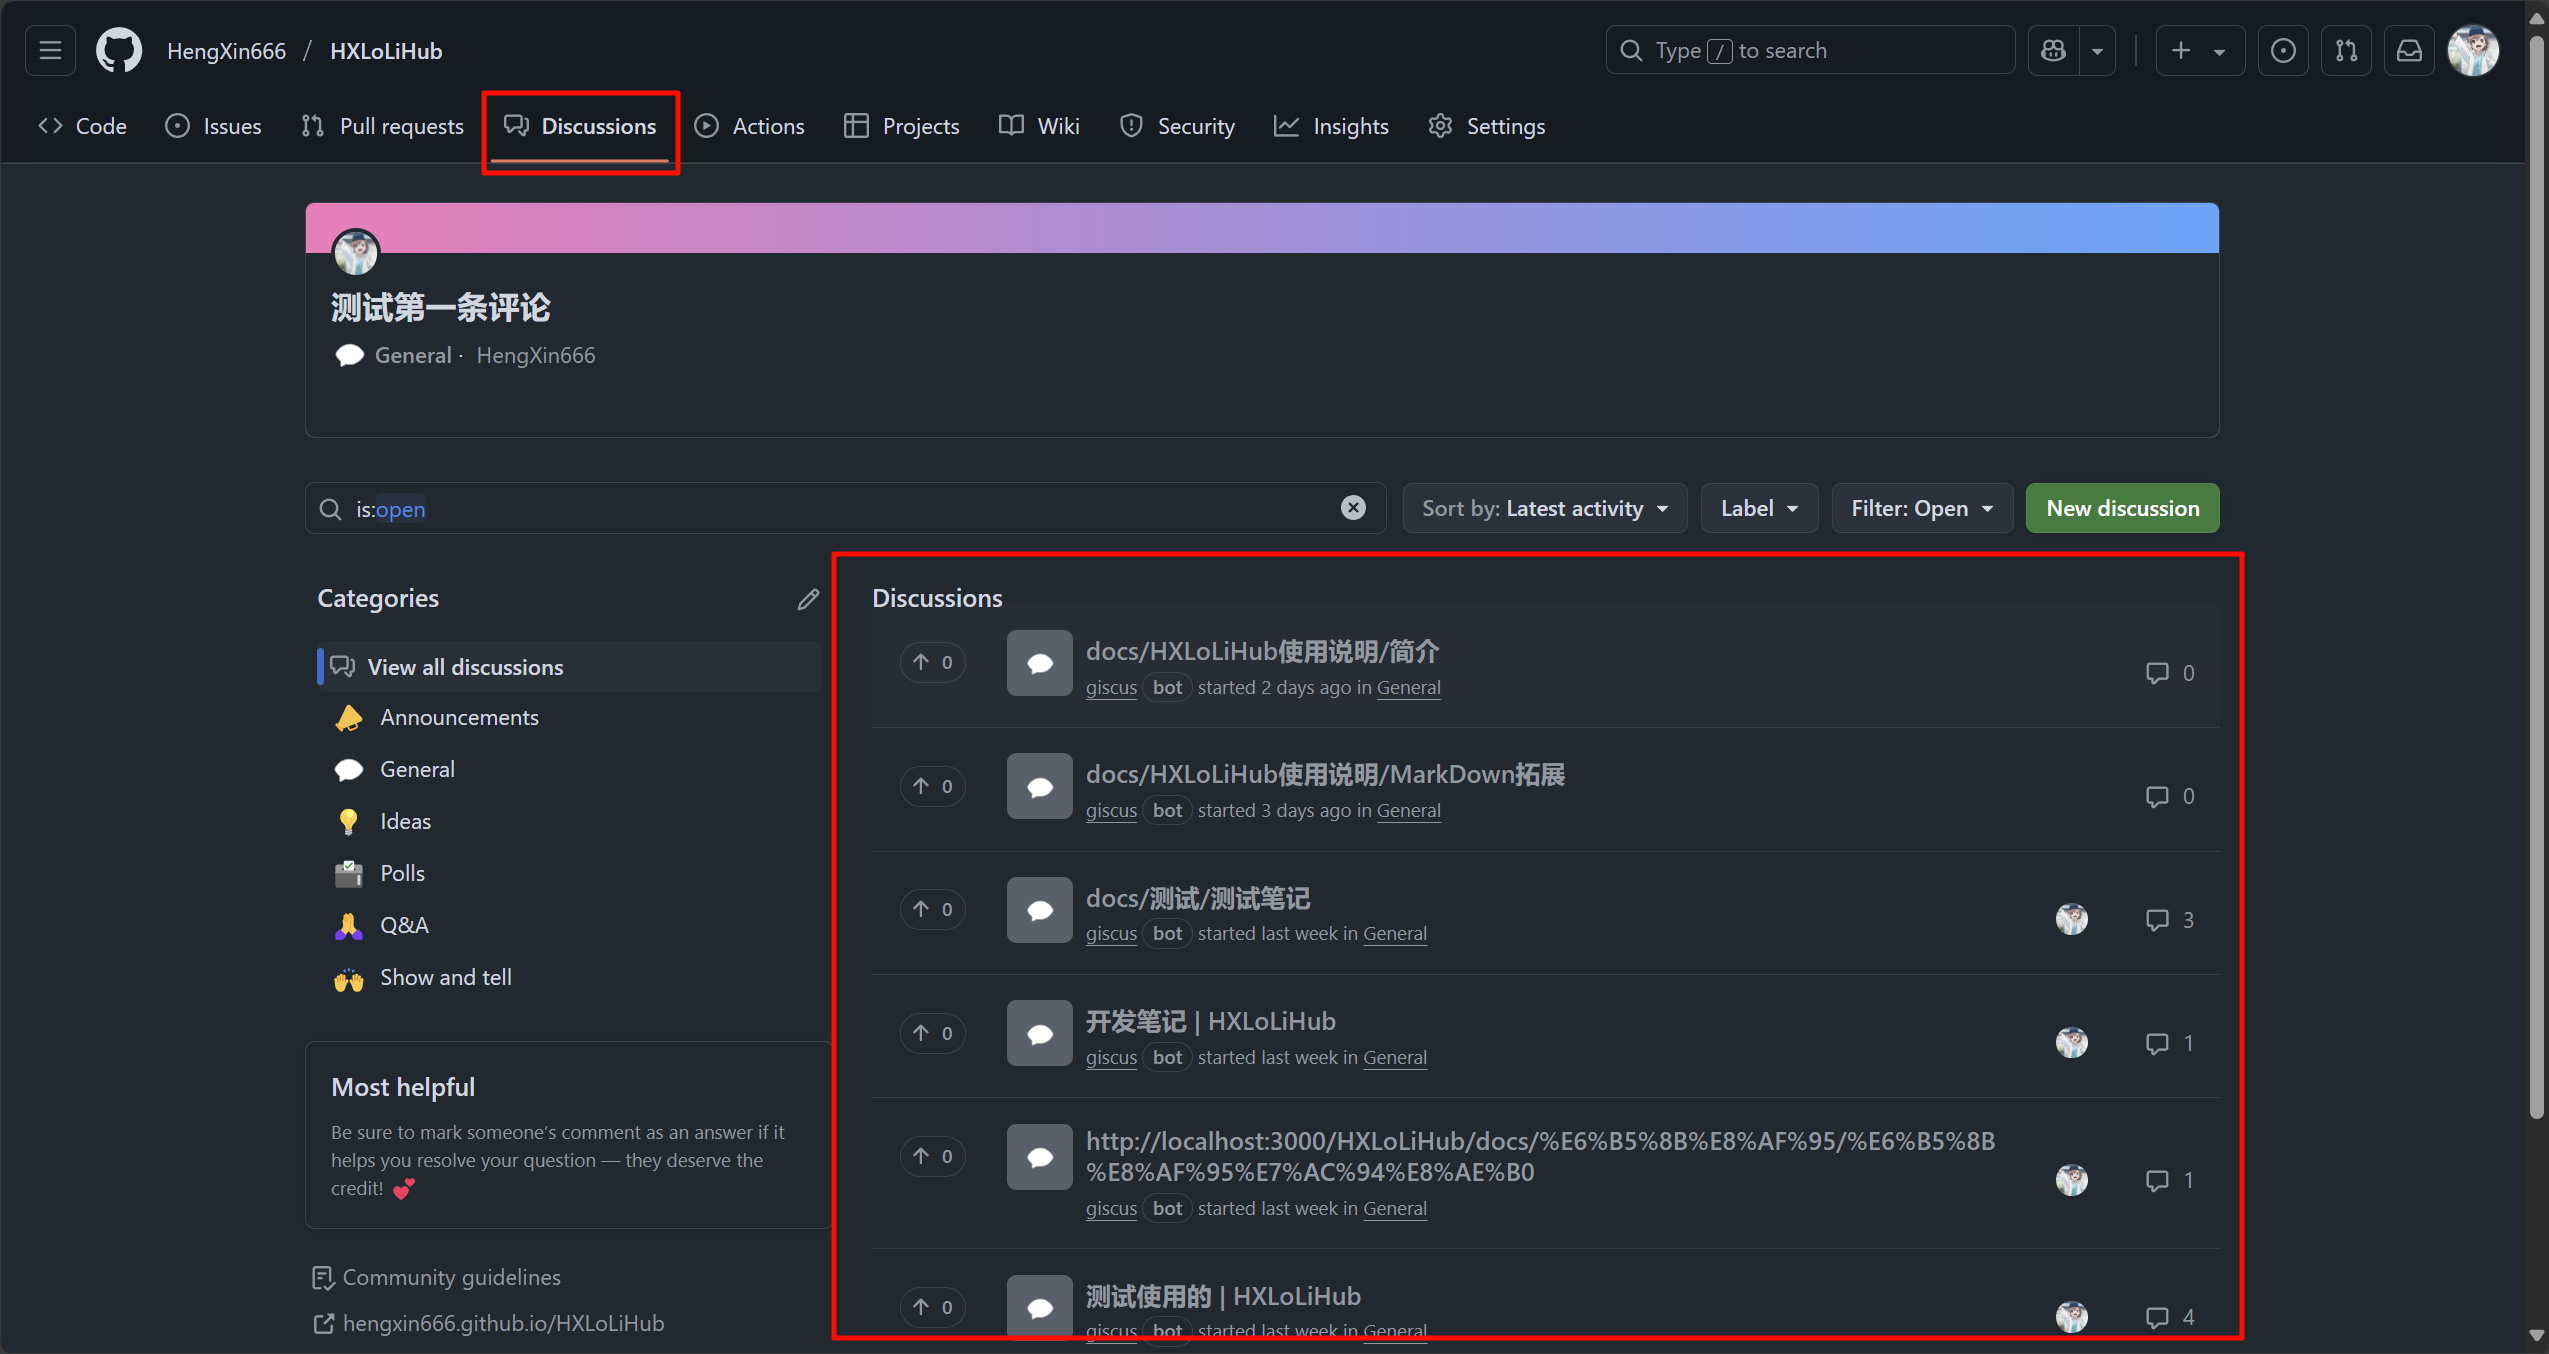
Task: Upvote docs/HXLoLiHub使用说明/简介 discussion
Action: (932, 662)
